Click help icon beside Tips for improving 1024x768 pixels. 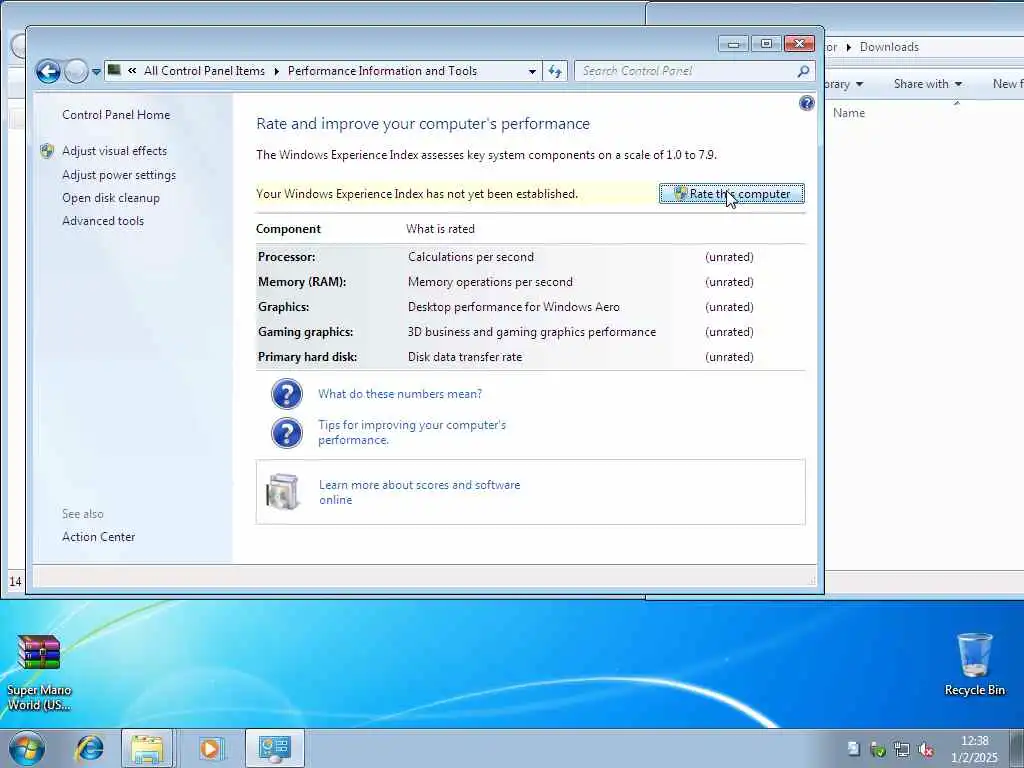tap(287, 432)
